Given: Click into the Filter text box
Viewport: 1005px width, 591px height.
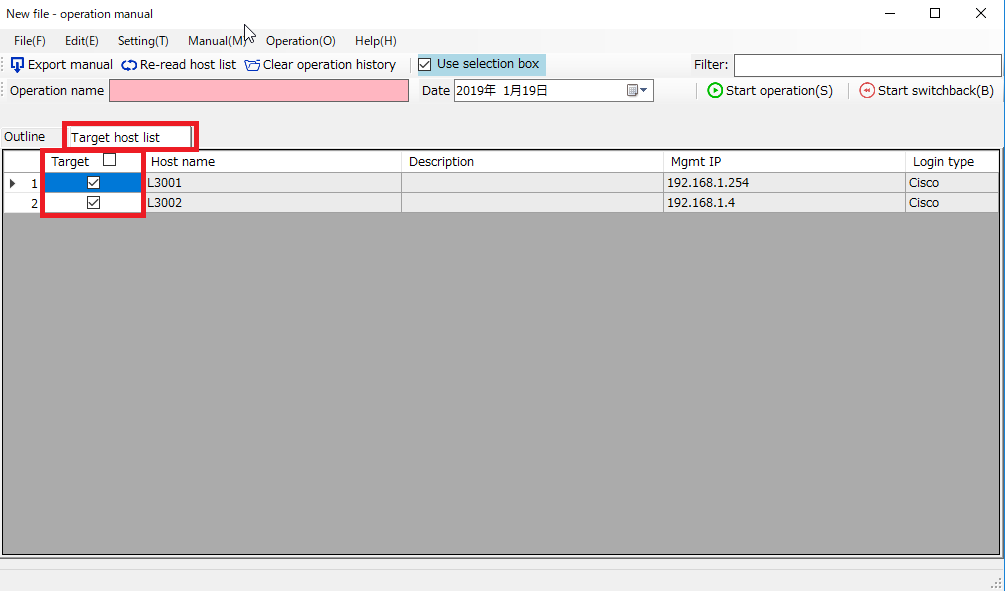Looking at the screenshot, I should [x=866, y=65].
